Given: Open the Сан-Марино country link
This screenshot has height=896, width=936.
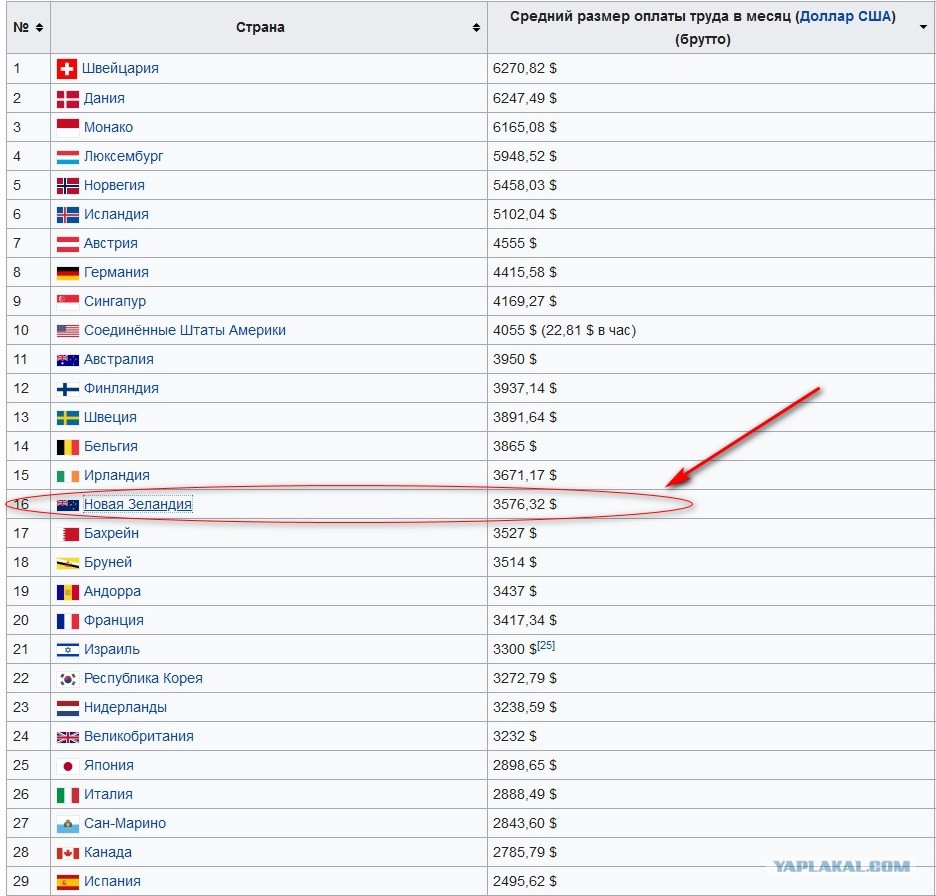Looking at the screenshot, I should click(125, 823).
